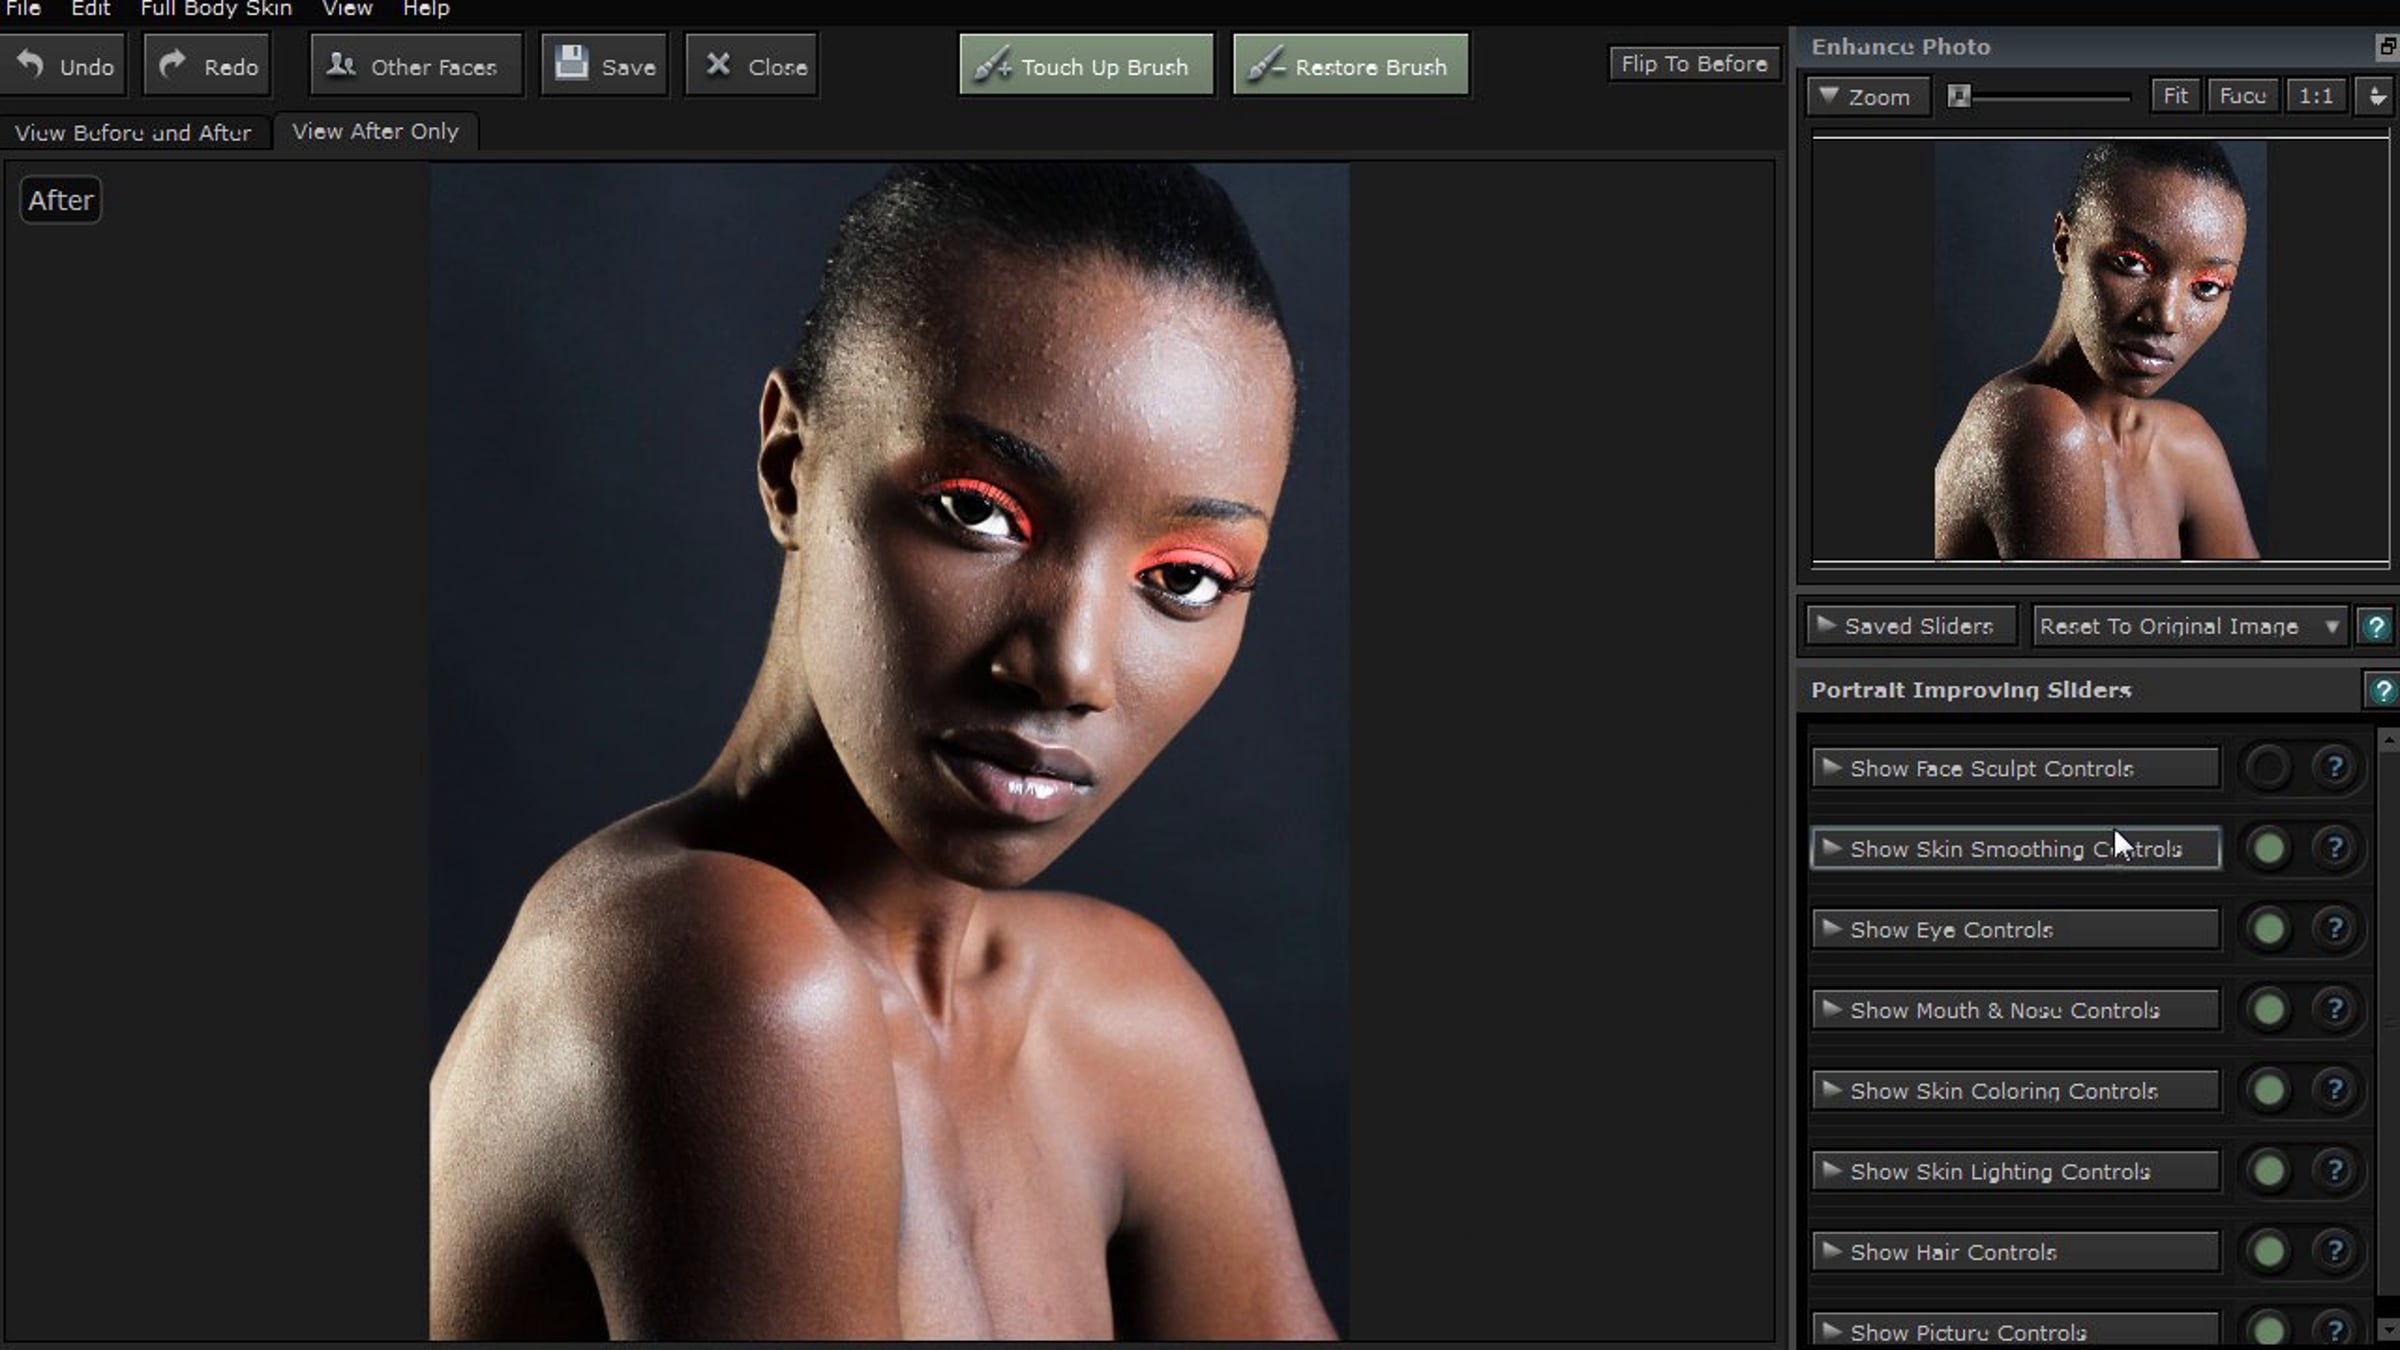The image size is (2400, 1350).
Task: Undock the Enhance Photo panel icon
Action: tap(2386, 46)
